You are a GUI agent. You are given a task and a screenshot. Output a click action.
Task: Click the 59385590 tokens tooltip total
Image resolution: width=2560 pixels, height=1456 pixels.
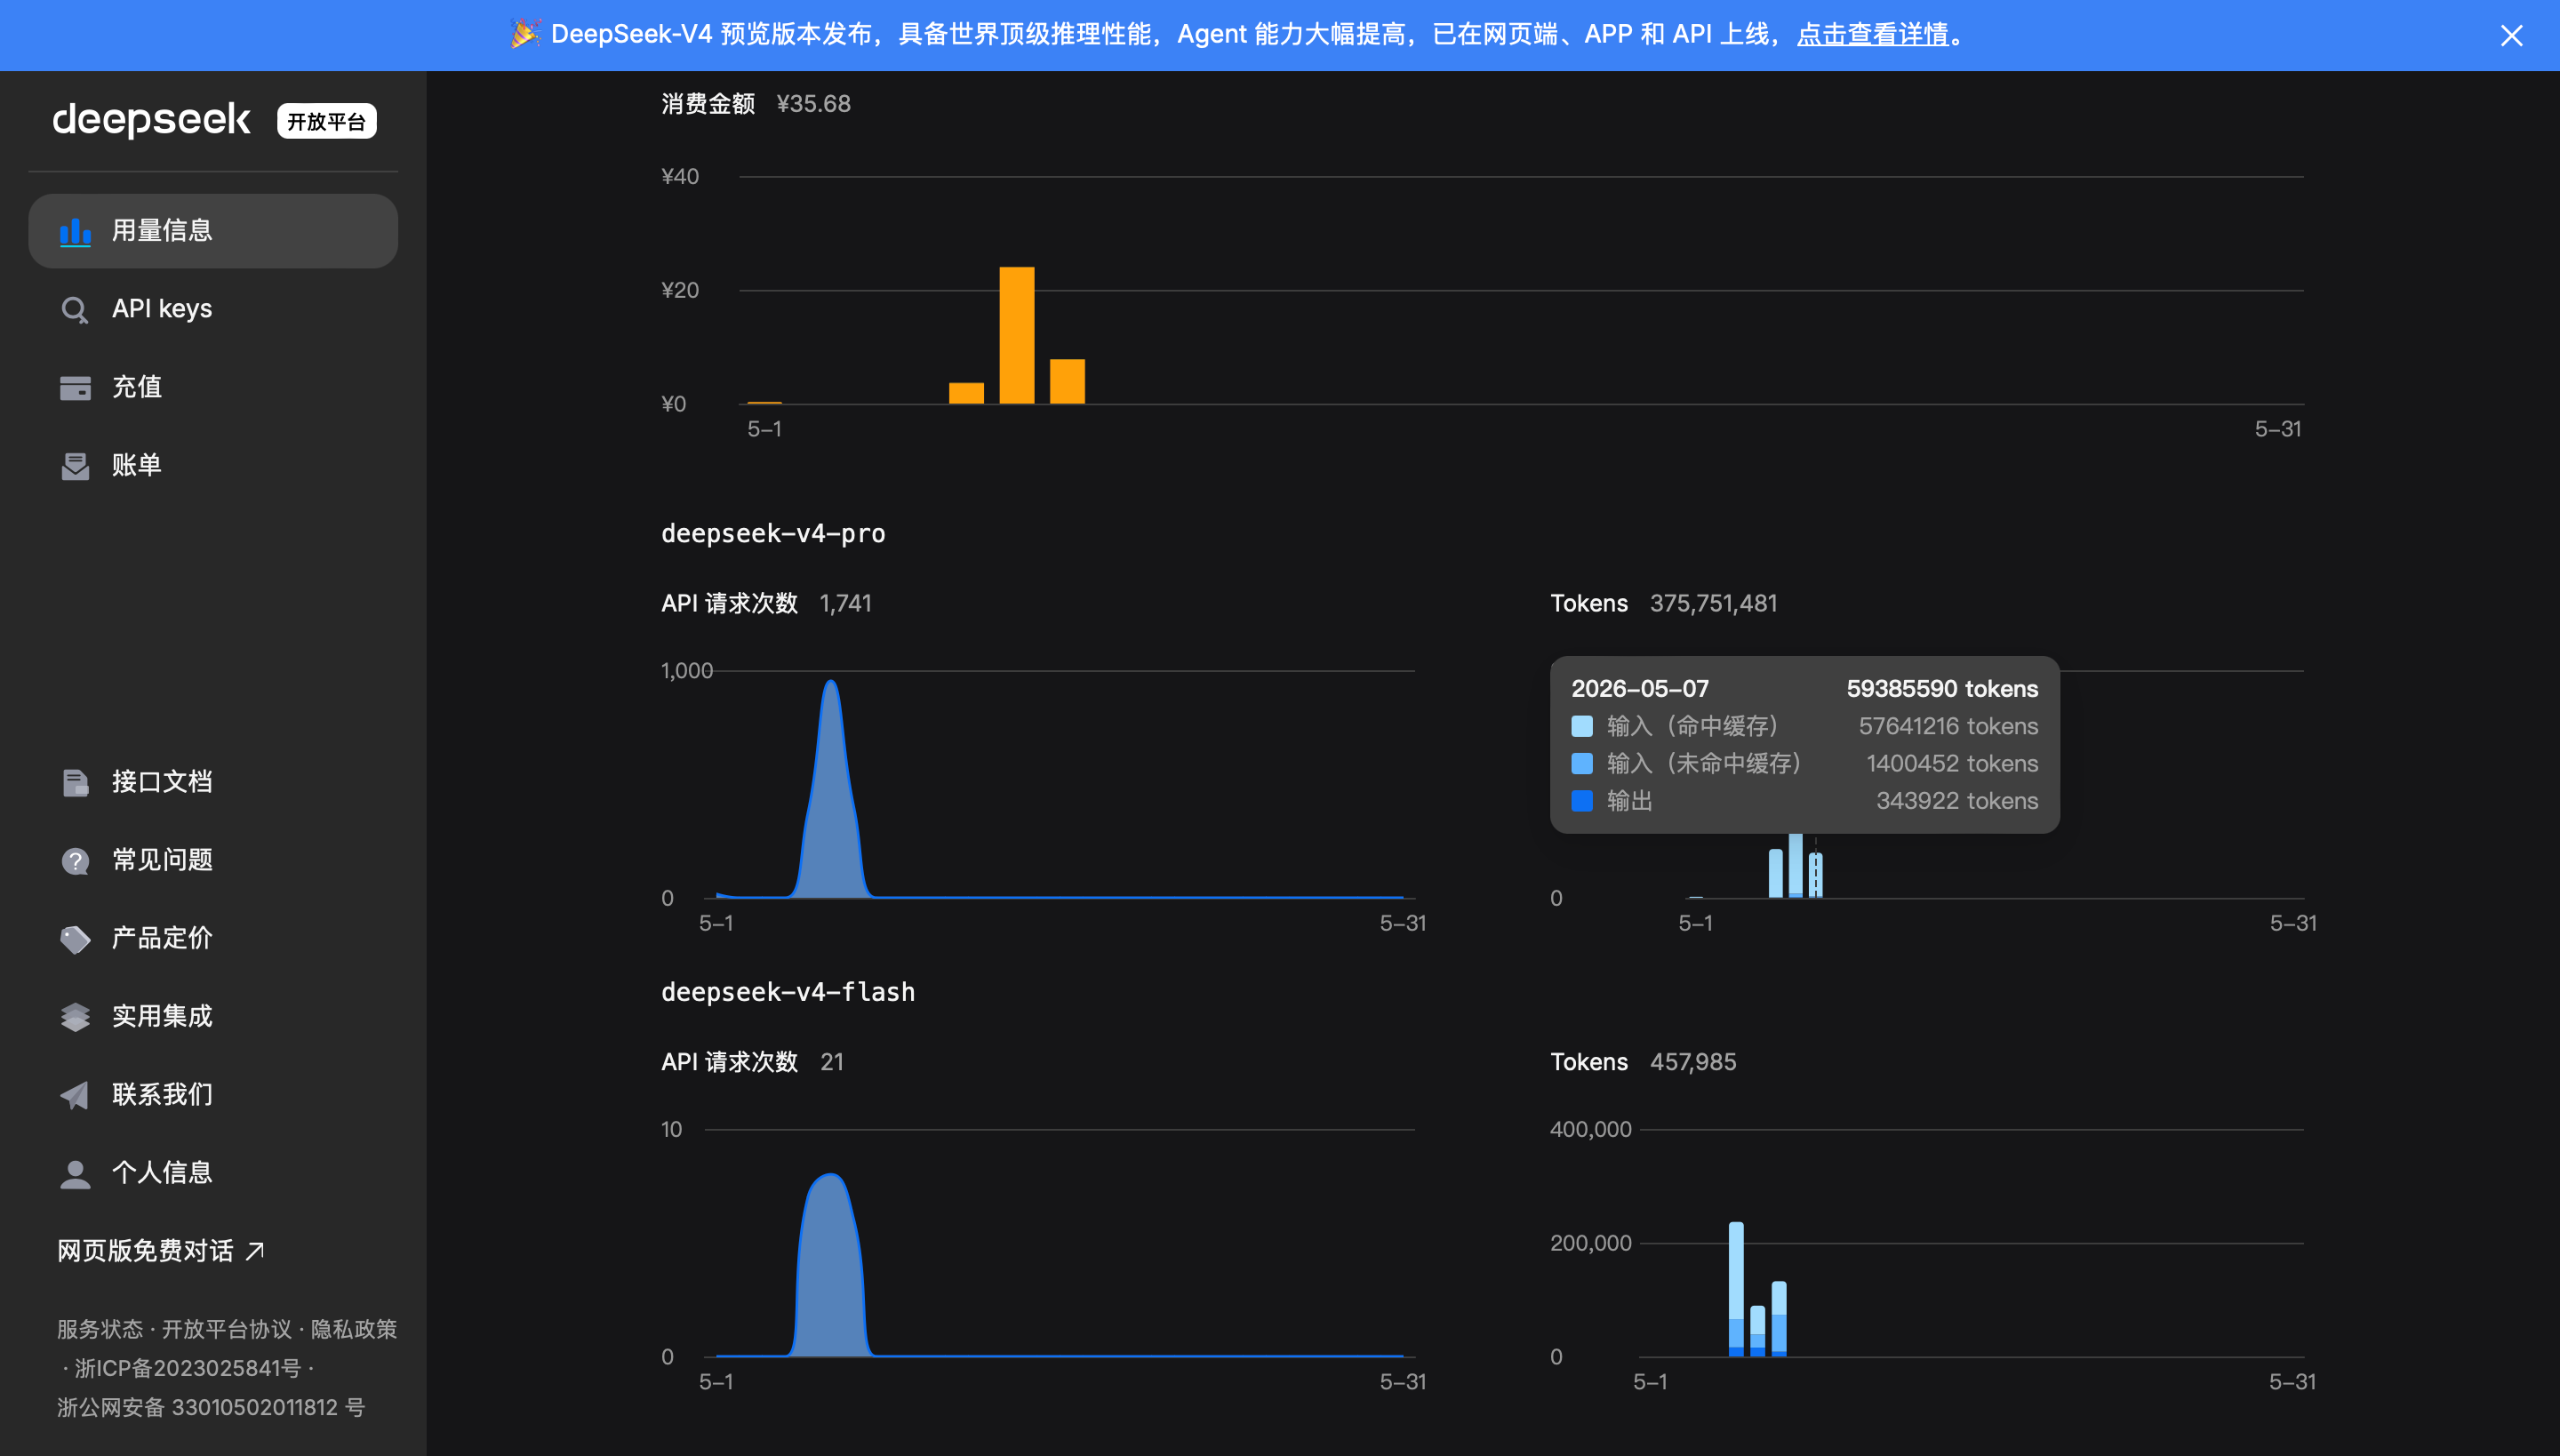tap(1942, 689)
